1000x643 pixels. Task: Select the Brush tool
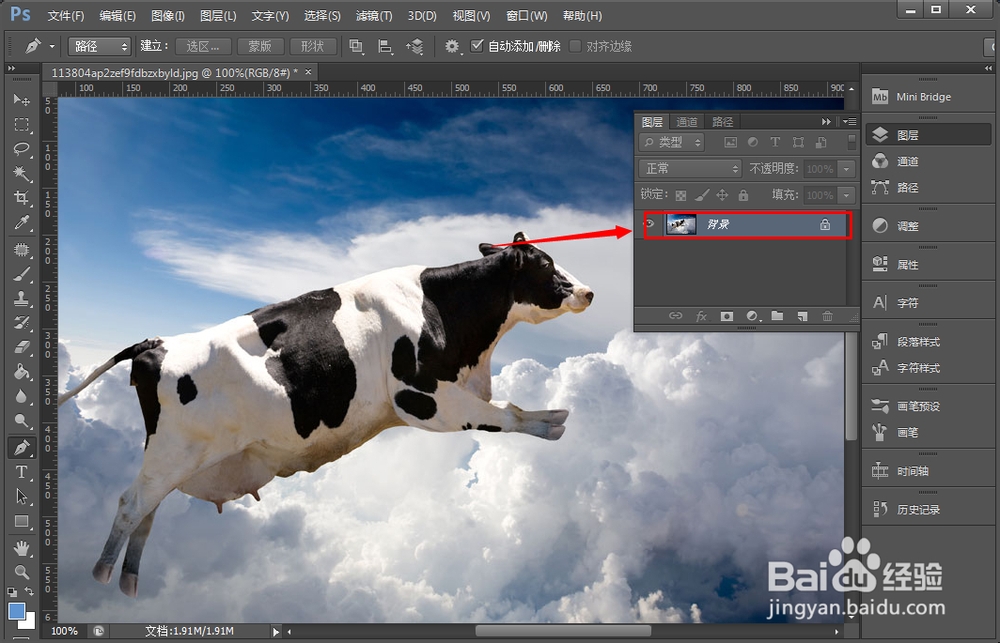tap(22, 274)
